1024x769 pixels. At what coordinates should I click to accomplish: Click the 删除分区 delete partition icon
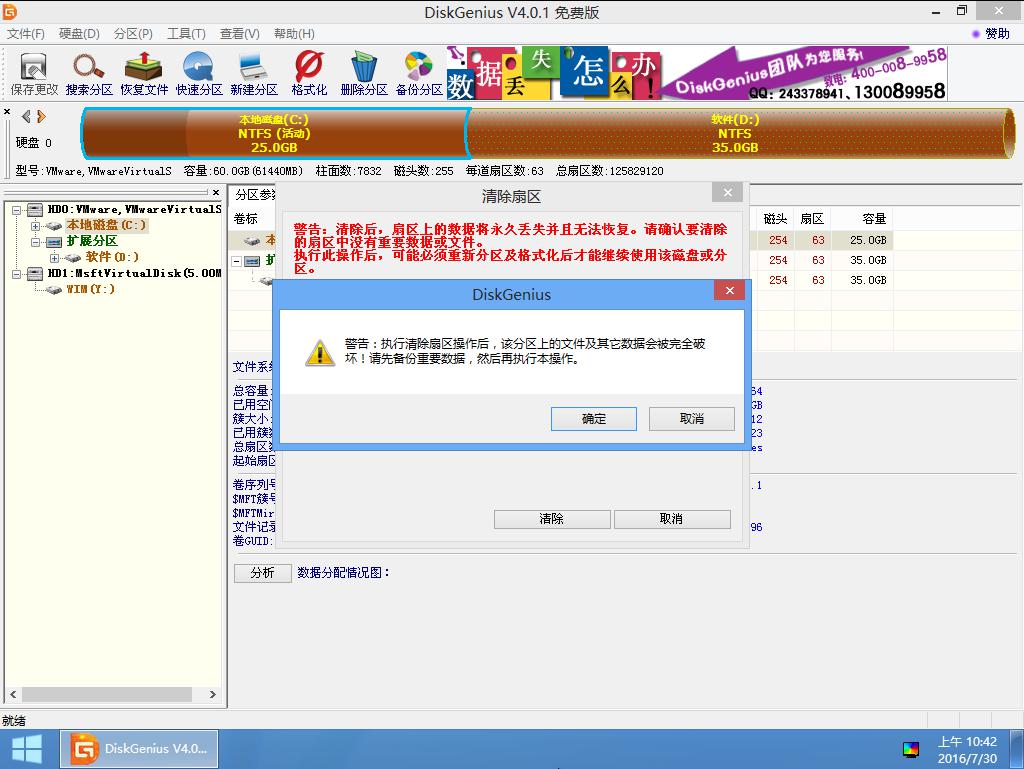(x=364, y=73)
